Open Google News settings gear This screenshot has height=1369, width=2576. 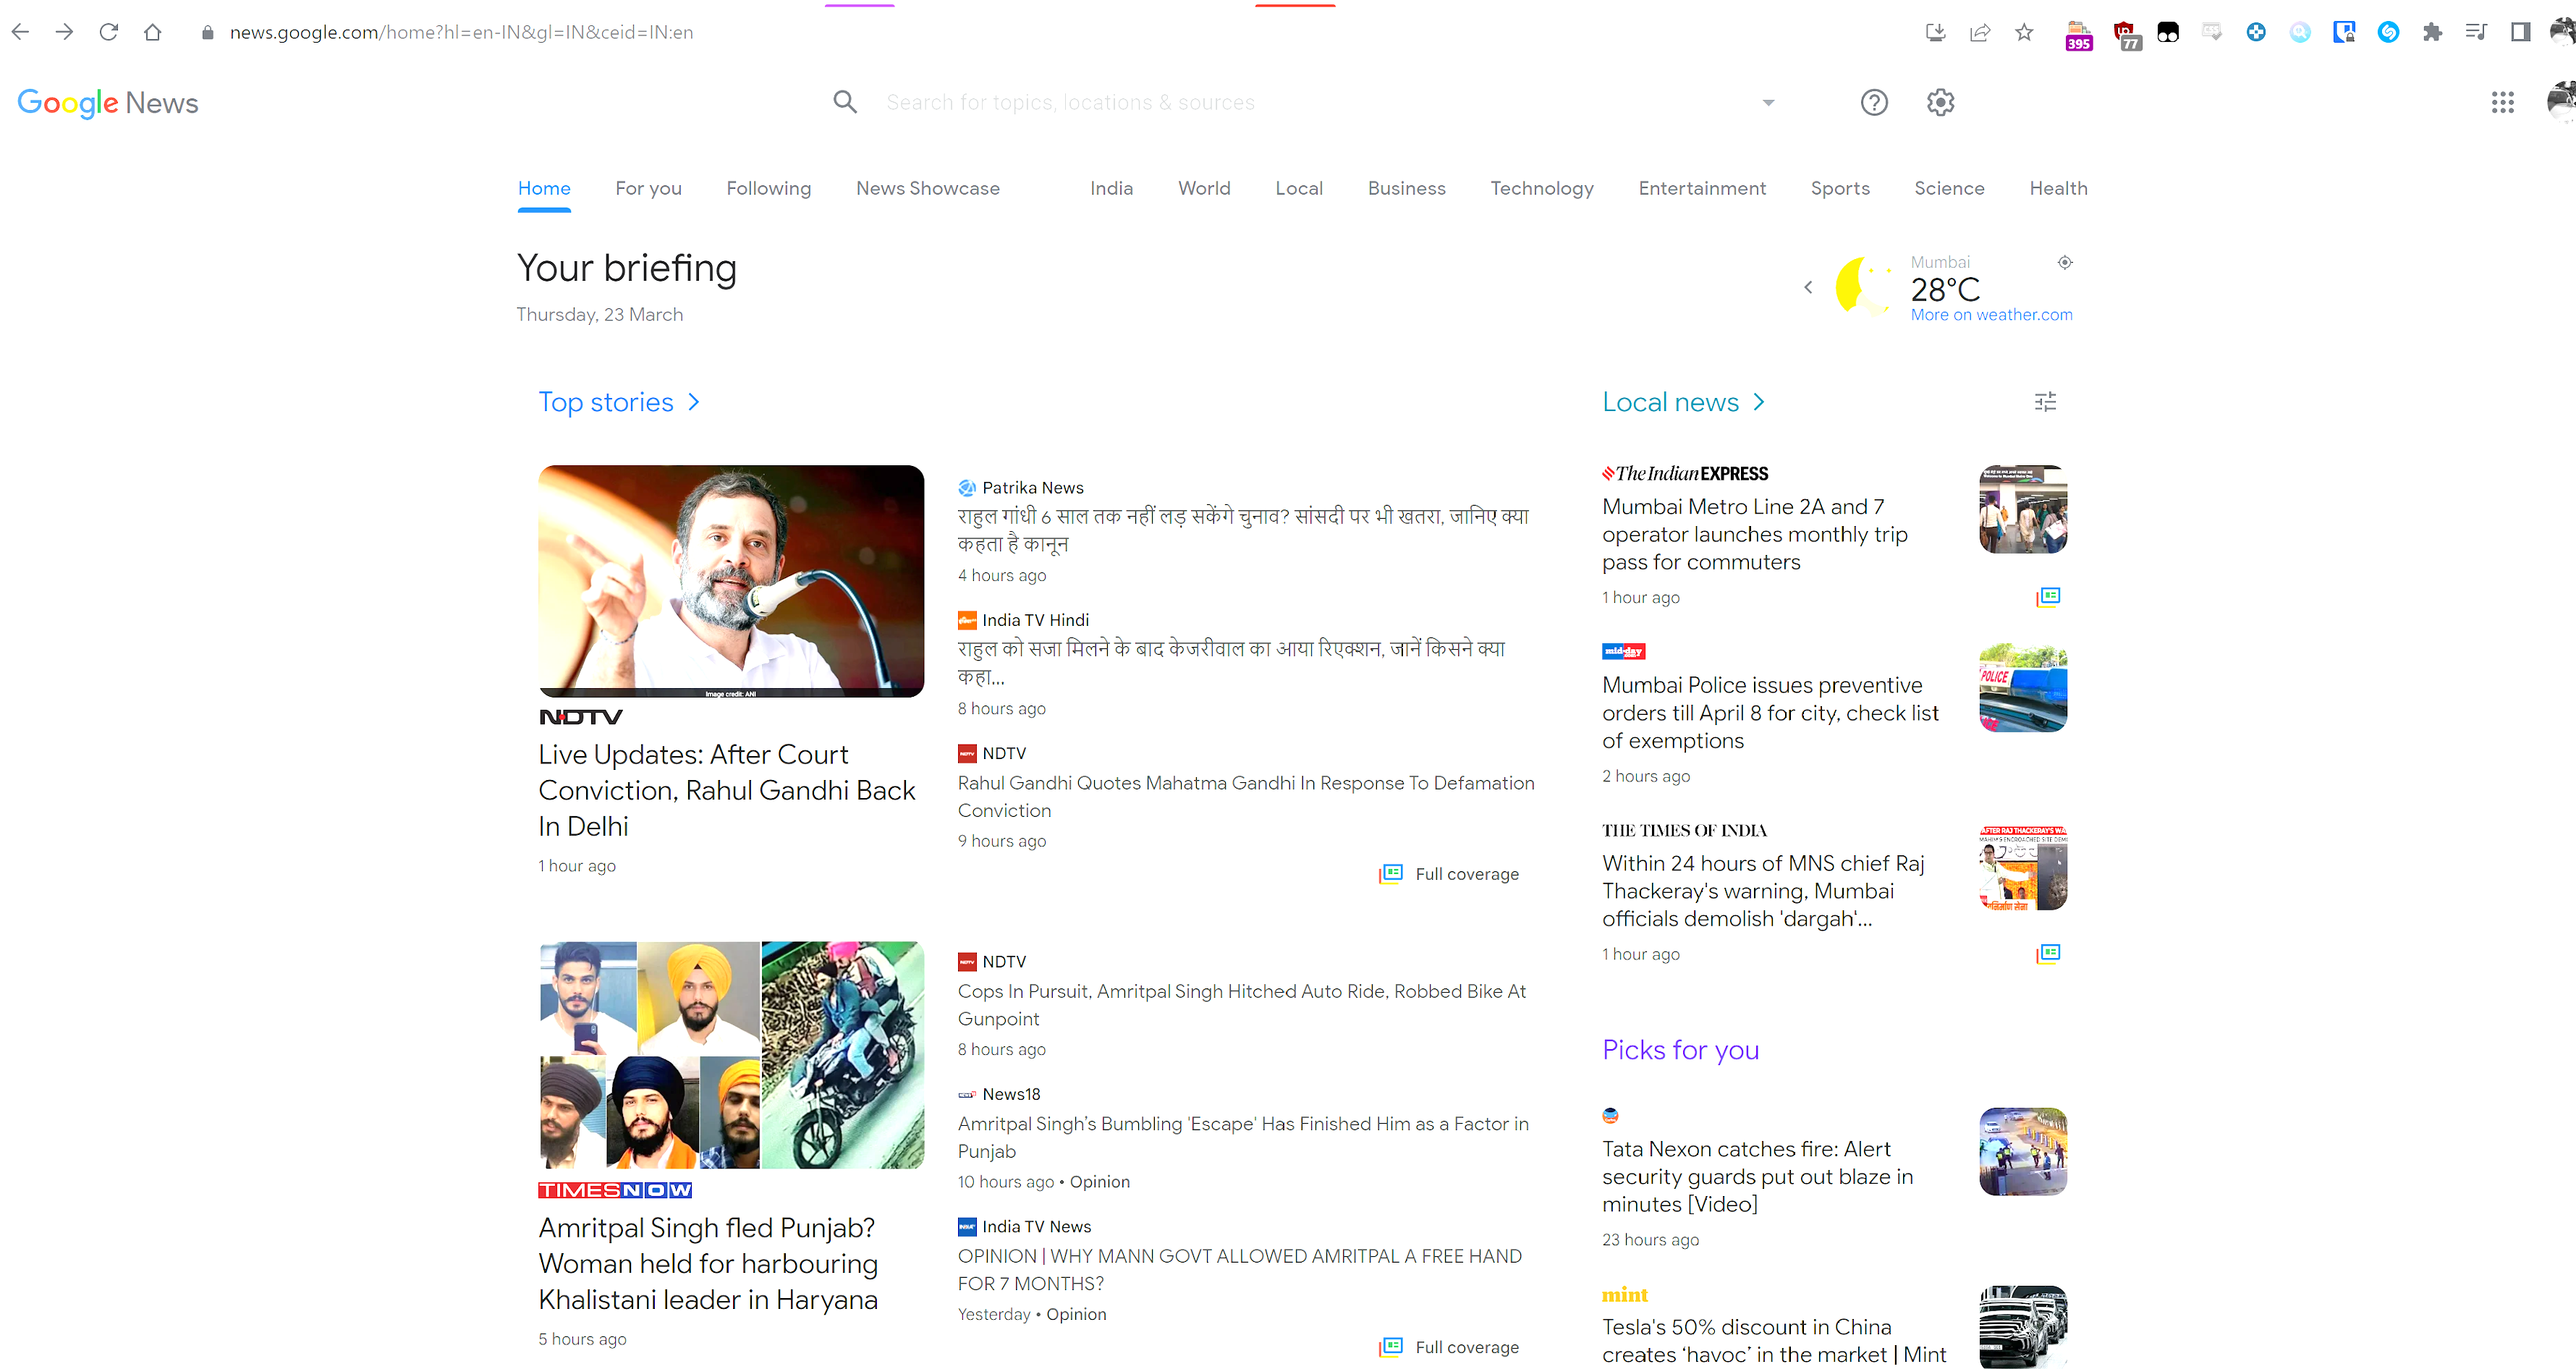[1940, 102]
